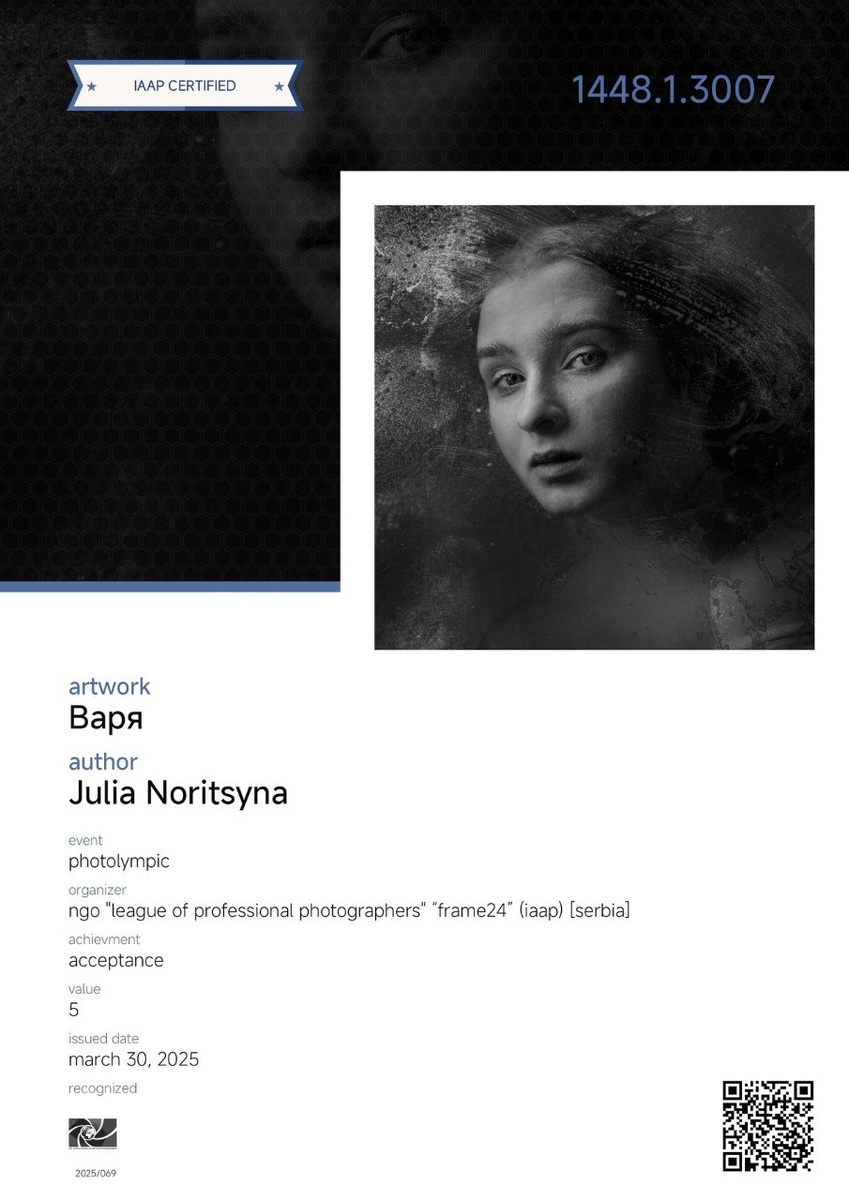The image size is (849, 1200).
Task: Click the "recognized" label
Action: (x=102, y=1089)
